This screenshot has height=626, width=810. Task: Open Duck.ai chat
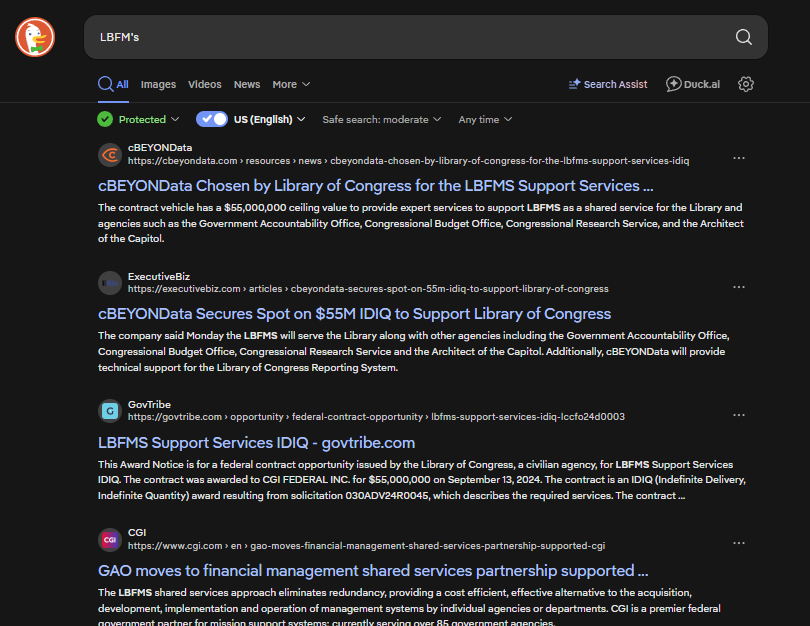[x=693, y=84]
